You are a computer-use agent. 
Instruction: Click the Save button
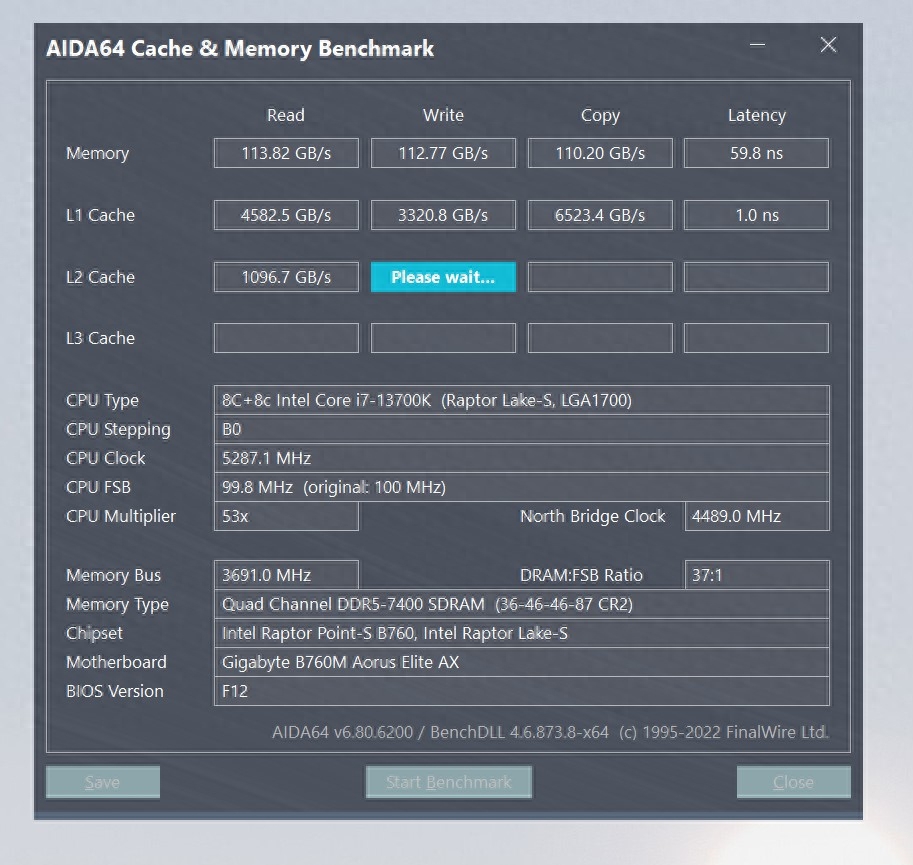pos(102,782)
